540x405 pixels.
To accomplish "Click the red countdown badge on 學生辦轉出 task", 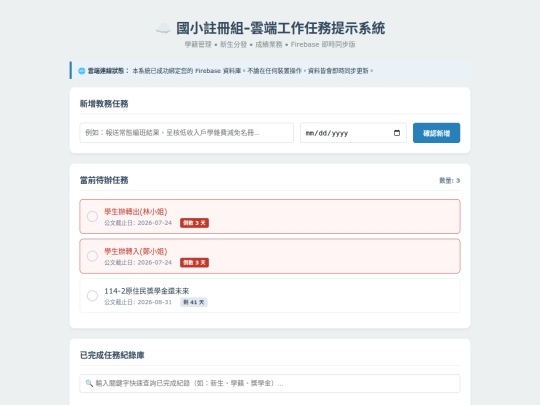I will point(194,223).
